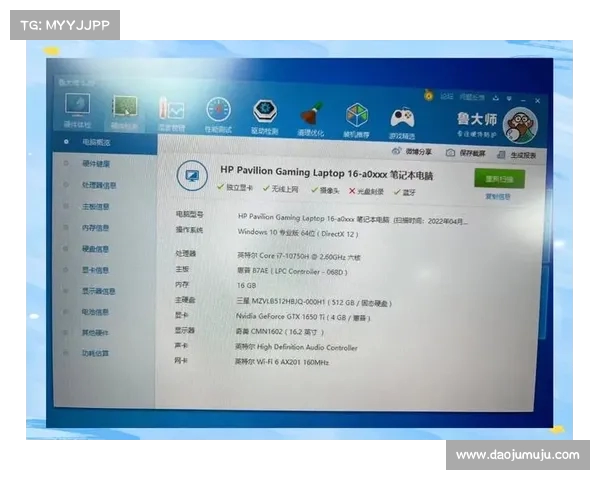Click the round computer monitor icon

[x=192, y=176]
